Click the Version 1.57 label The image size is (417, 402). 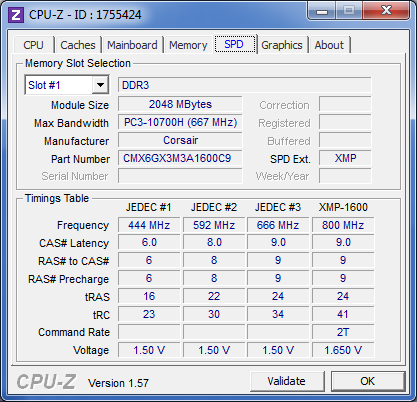(x=118, y=383)
